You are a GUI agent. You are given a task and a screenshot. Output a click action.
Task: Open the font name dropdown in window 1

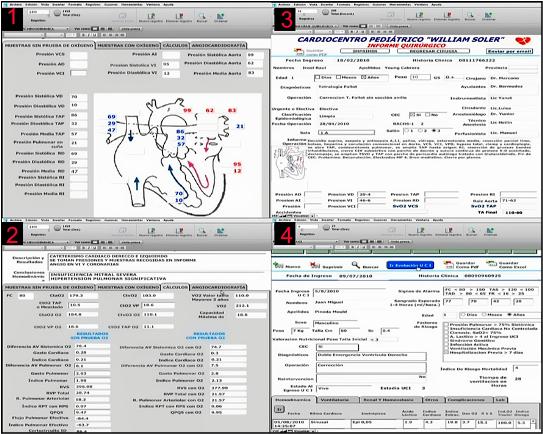pyautogui.click(x=23, y=35)
